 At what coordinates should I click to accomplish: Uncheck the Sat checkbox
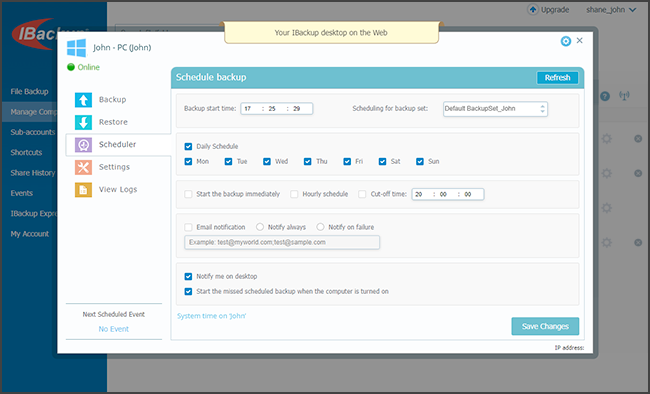click(x=383, y=161)
